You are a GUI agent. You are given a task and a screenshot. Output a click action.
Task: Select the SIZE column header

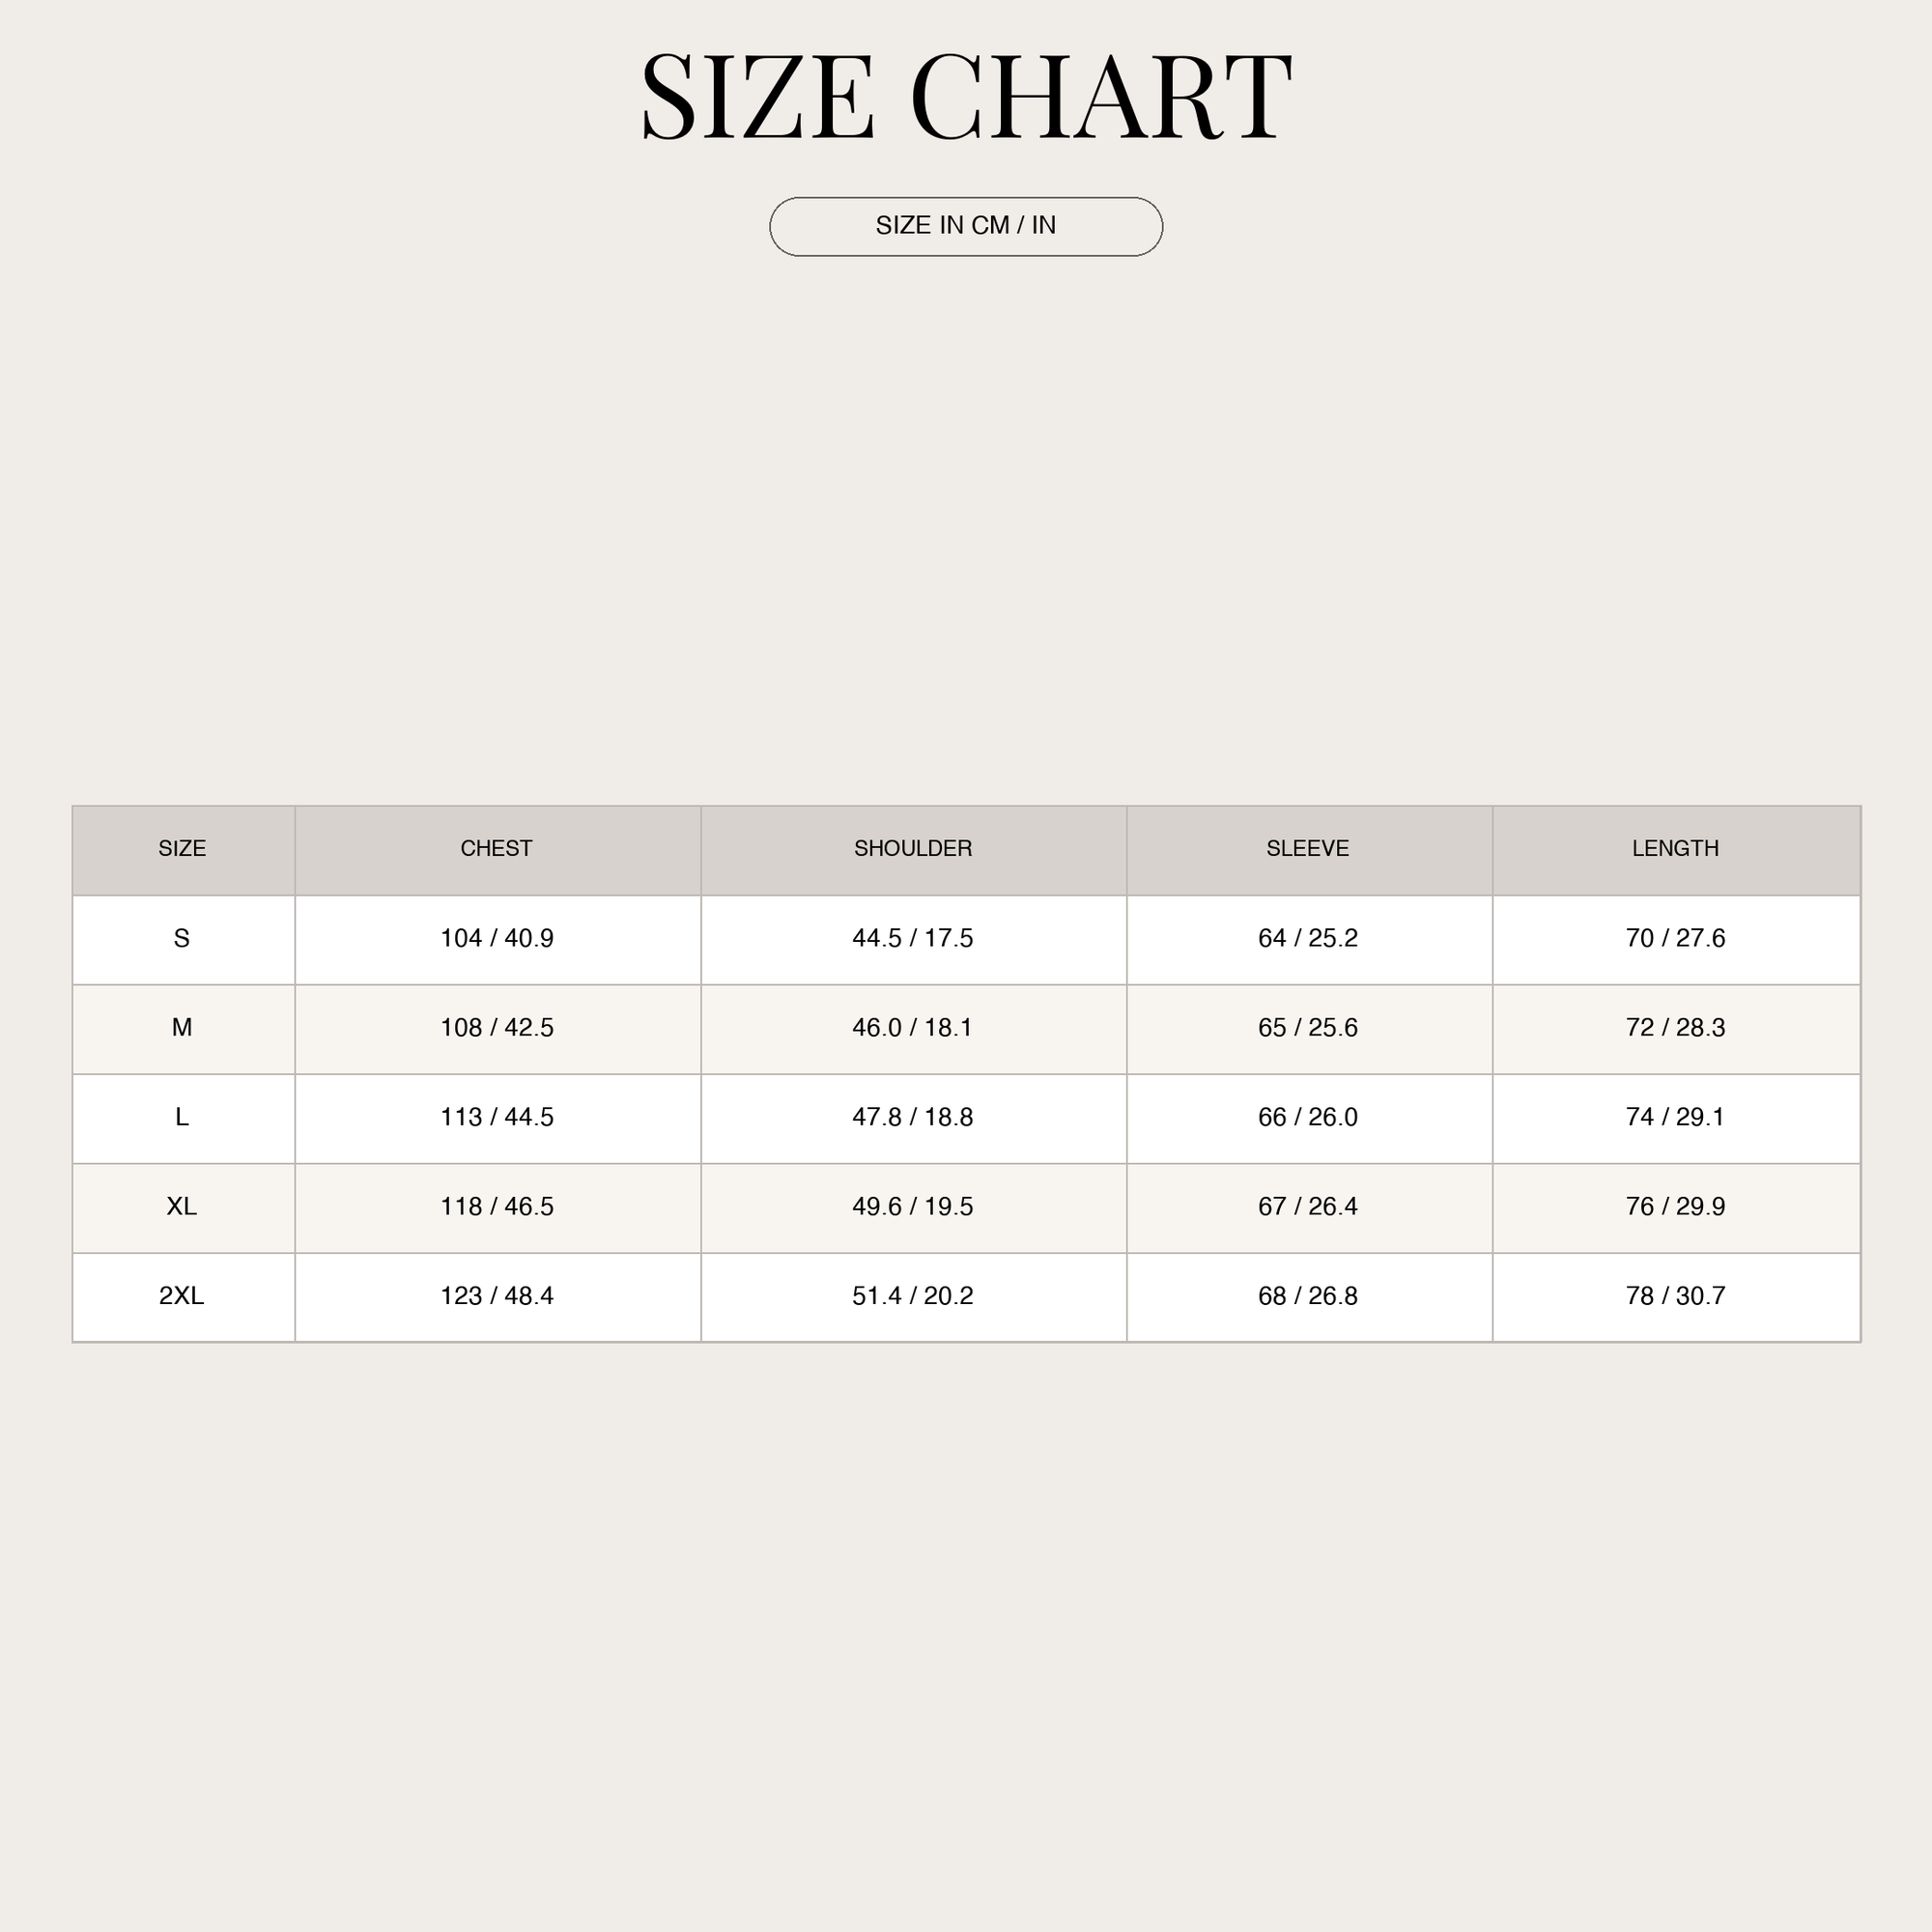tap(182, 848)
